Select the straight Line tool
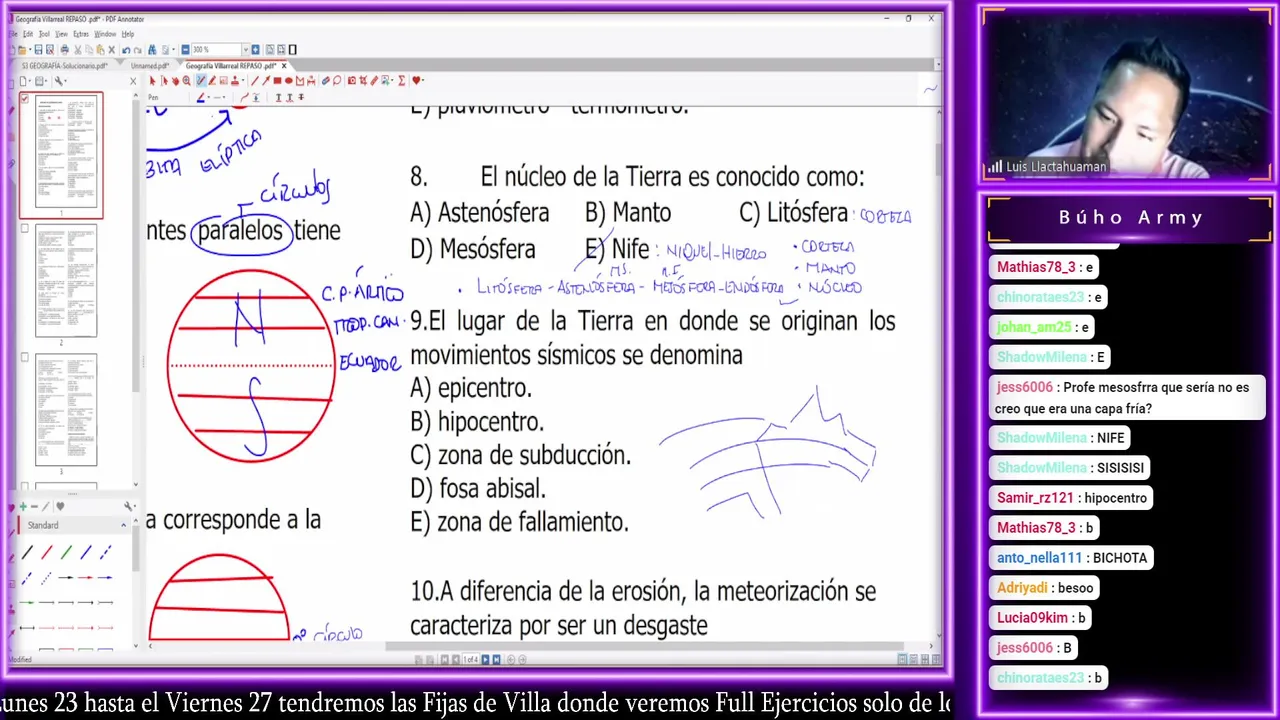 pyautogui.click(x=254, y=81)
